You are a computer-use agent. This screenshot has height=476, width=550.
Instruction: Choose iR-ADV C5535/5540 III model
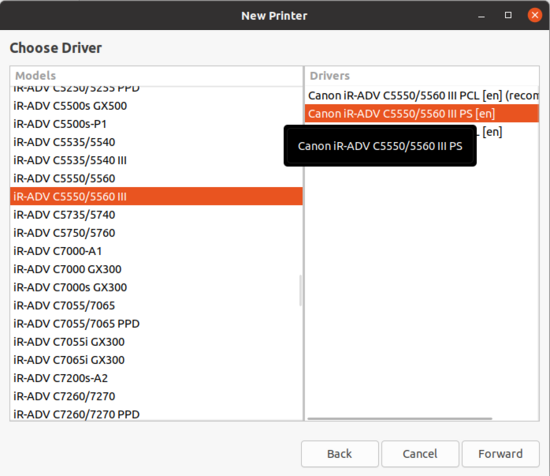[x=156, y=160]
